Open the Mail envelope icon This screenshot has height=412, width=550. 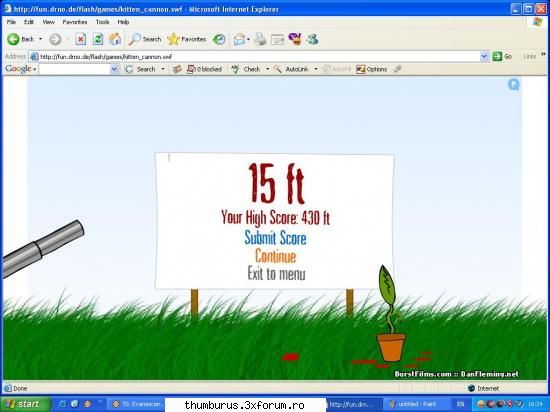(x=240, y=39)
